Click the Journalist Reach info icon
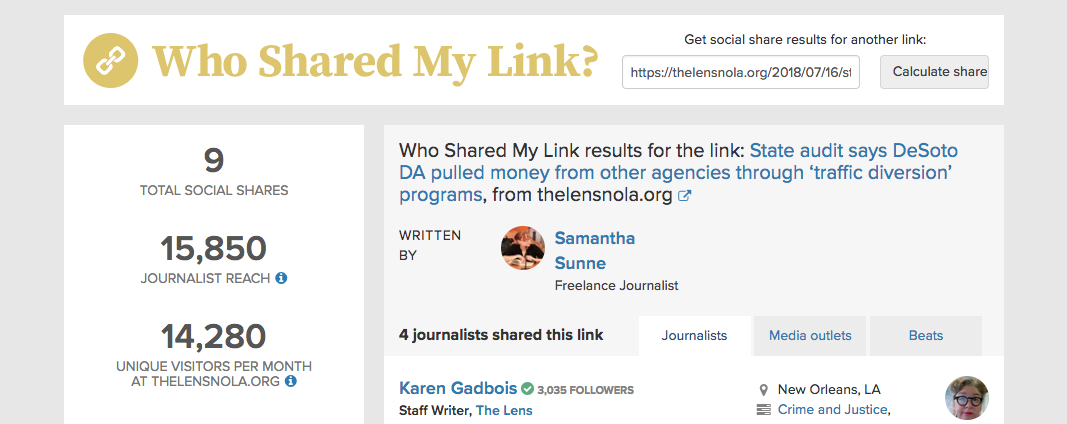1067x424 pixels. (x=281, y=278)
